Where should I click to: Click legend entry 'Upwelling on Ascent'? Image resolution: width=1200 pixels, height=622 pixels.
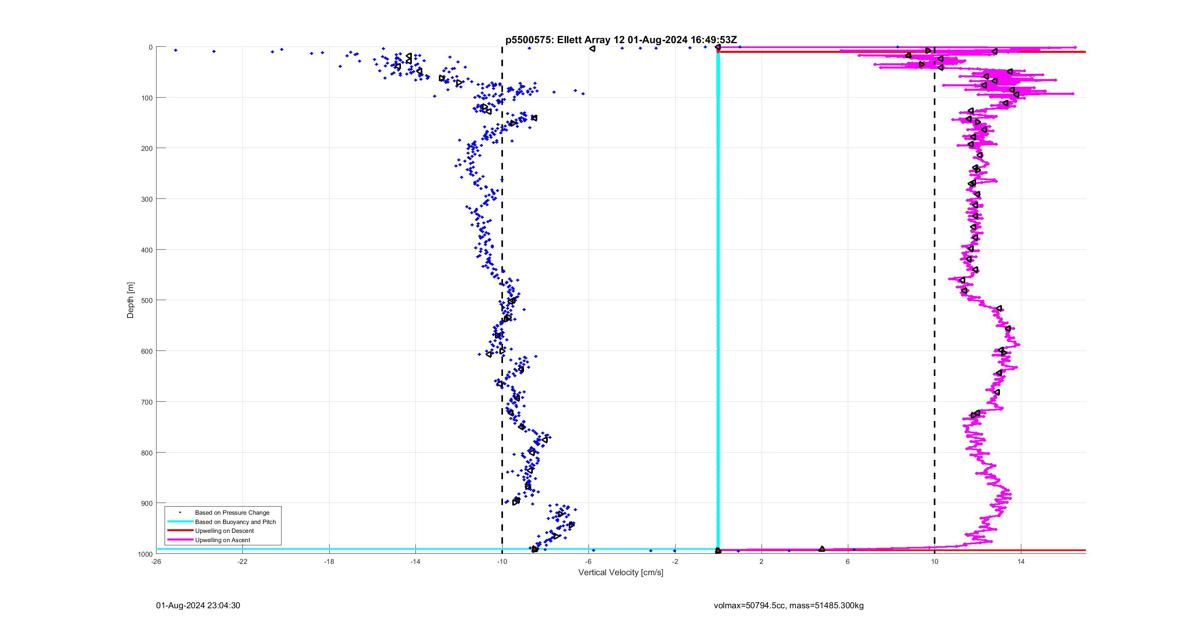coord(222,540)
